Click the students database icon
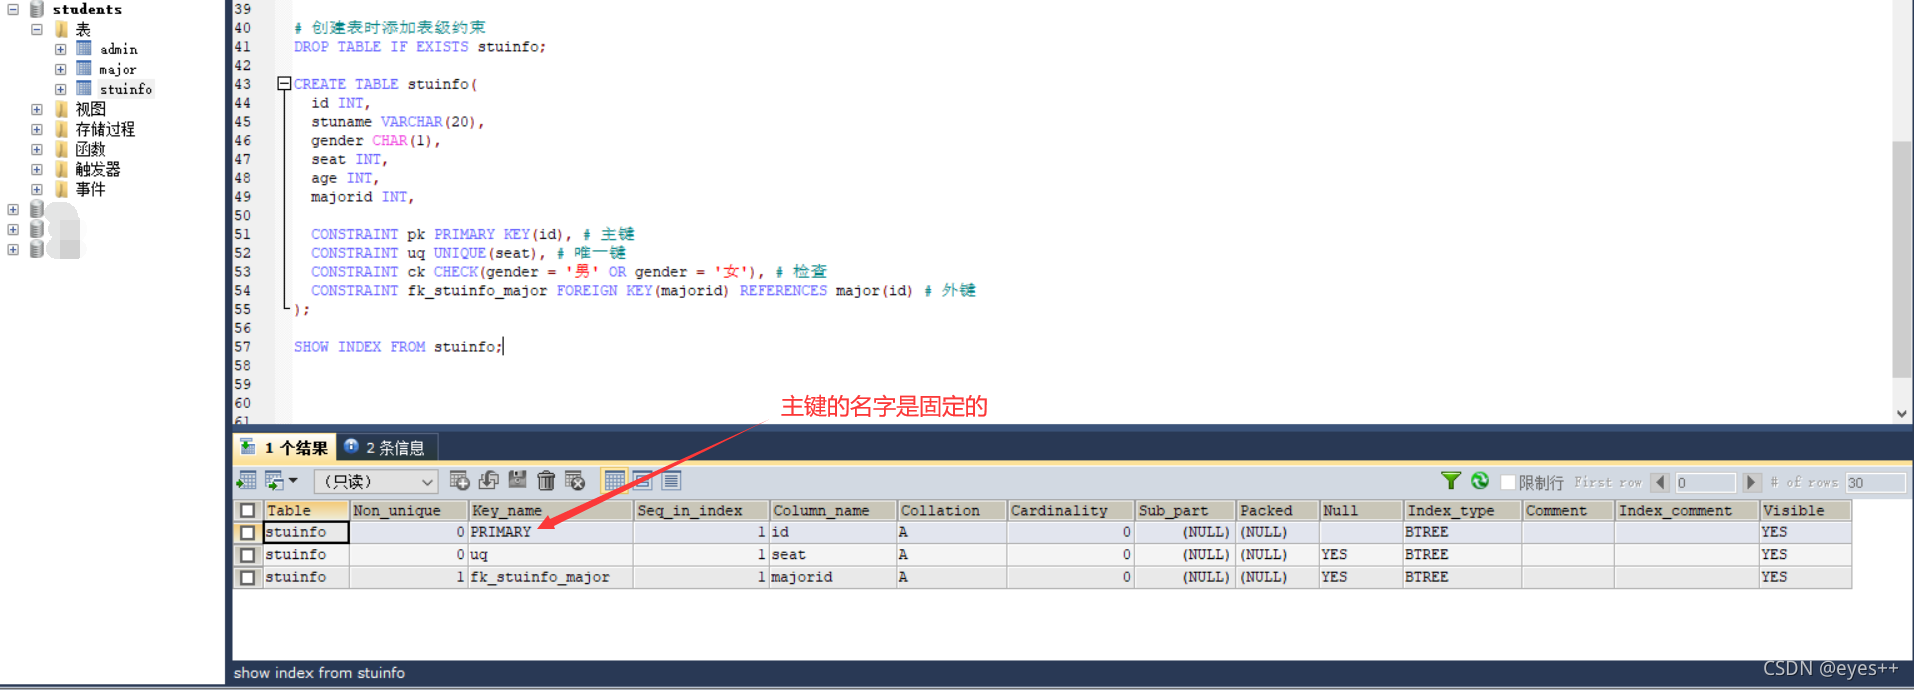This screenshot has height=690, width=1914. point(37,9)
